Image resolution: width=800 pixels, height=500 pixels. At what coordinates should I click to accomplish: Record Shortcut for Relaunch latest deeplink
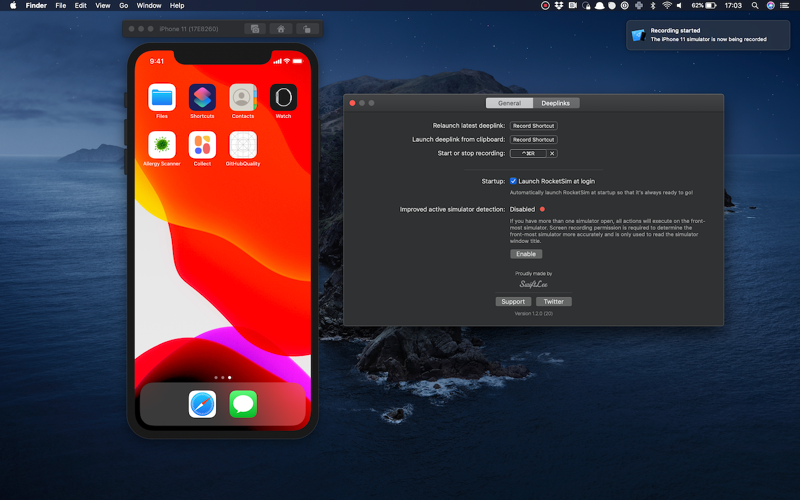pos(534,126)
